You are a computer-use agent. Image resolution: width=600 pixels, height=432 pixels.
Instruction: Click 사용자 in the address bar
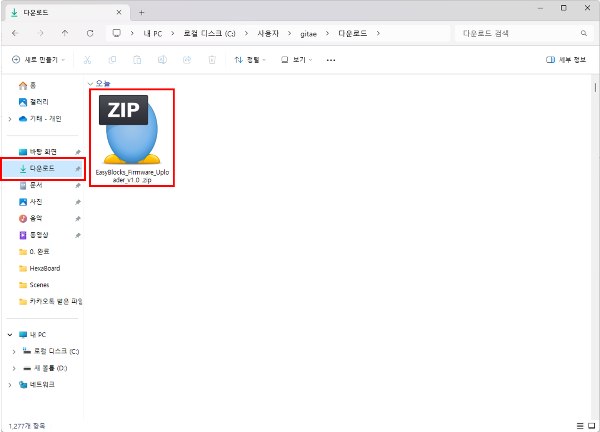coord(268,34)
